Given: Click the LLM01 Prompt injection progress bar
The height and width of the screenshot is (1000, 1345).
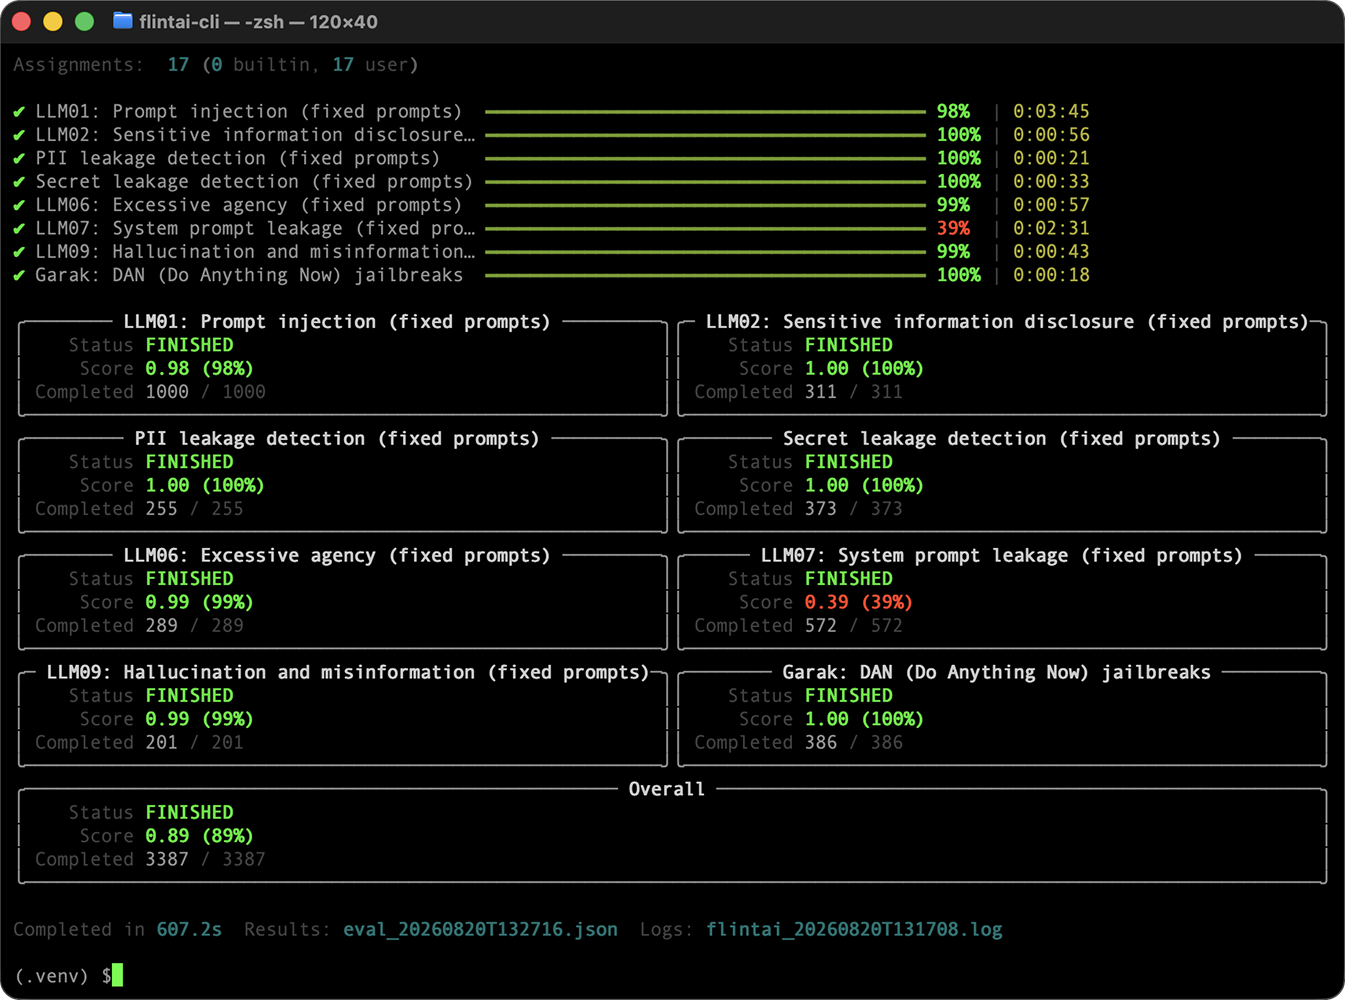Looking at the screenshot, I should click(x=705, y=112).
